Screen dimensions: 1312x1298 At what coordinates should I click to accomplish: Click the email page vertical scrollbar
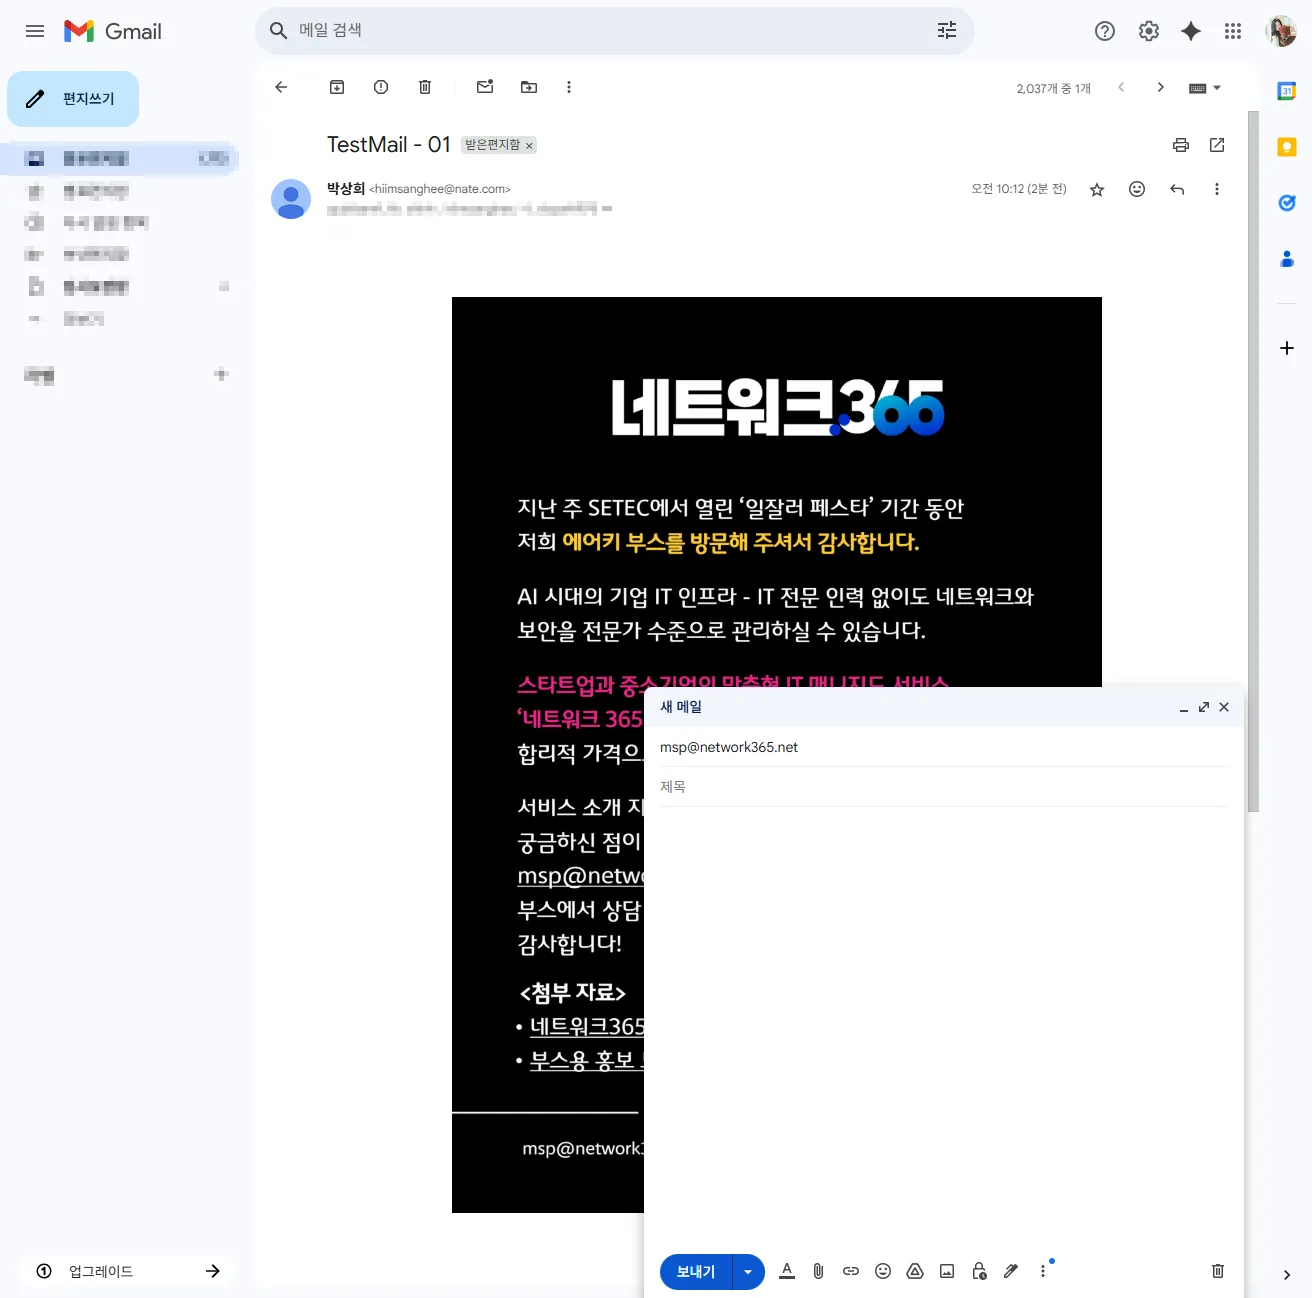pos(1253,460)
